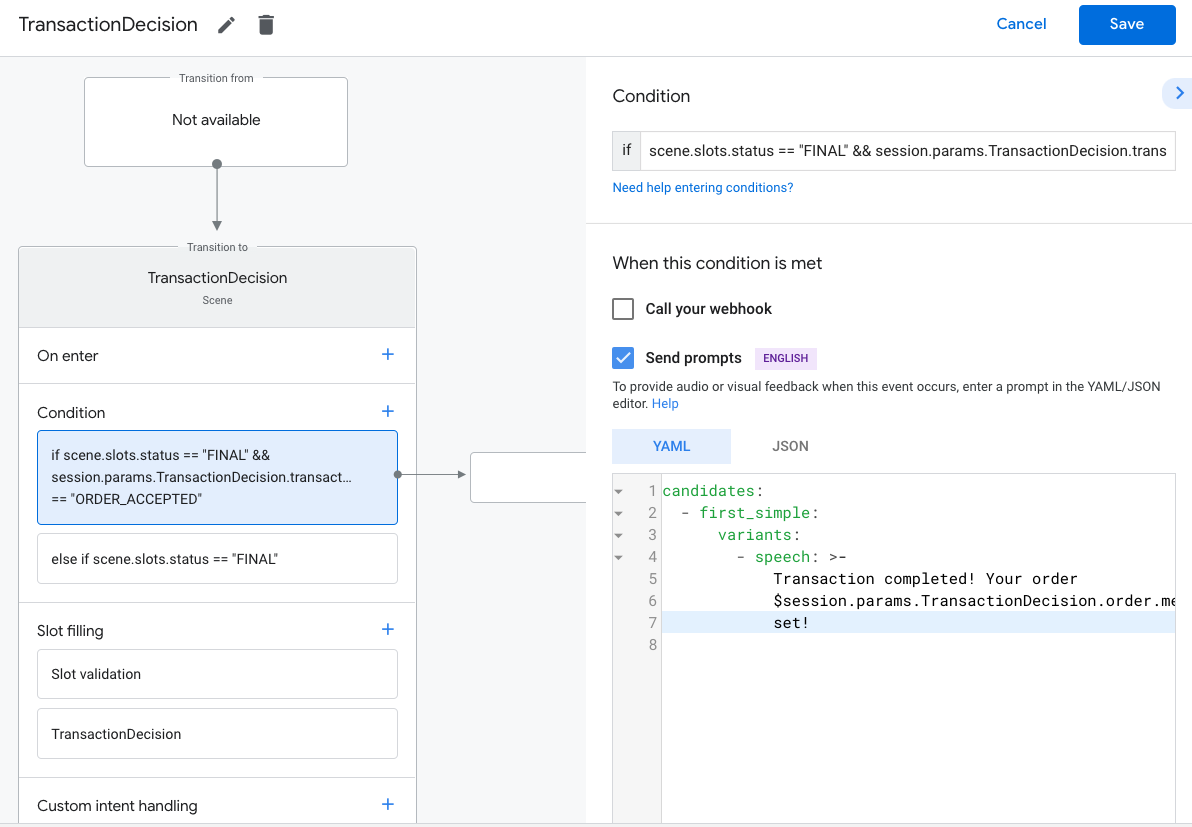Collapse the right panel with chevron arrow
The image size is (1192, 827).
tap(1179, 93)
